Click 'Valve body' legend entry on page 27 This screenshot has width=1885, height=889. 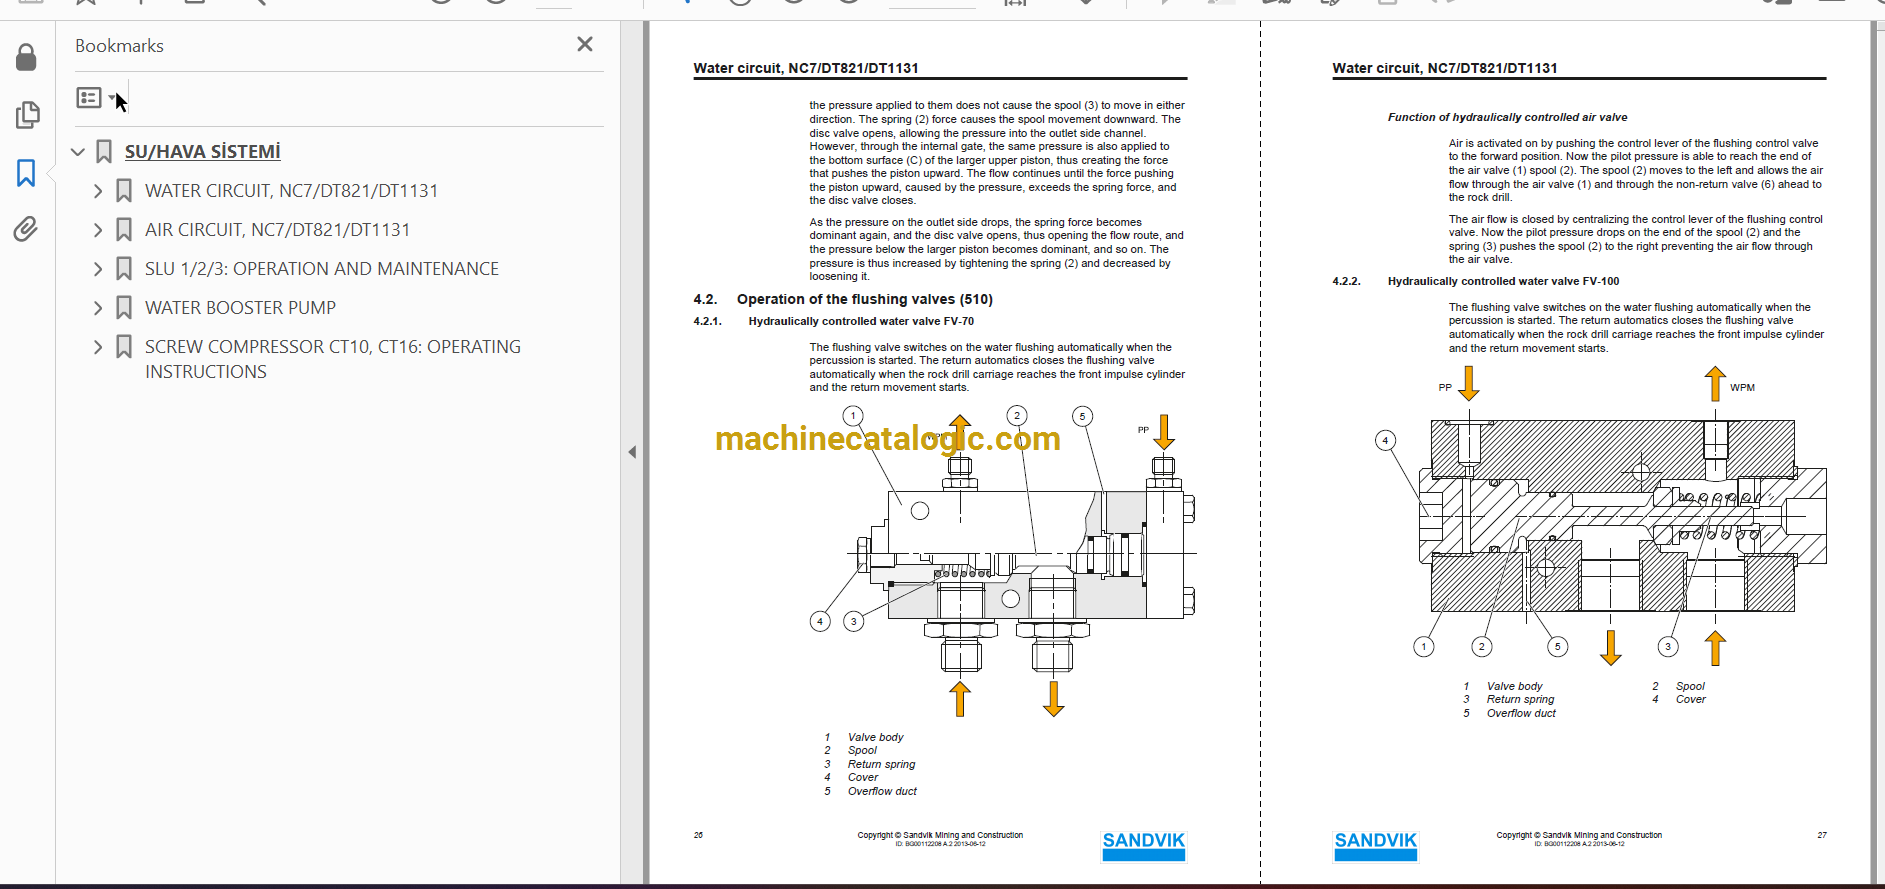pyautogui.click(x=1514, y=686)
